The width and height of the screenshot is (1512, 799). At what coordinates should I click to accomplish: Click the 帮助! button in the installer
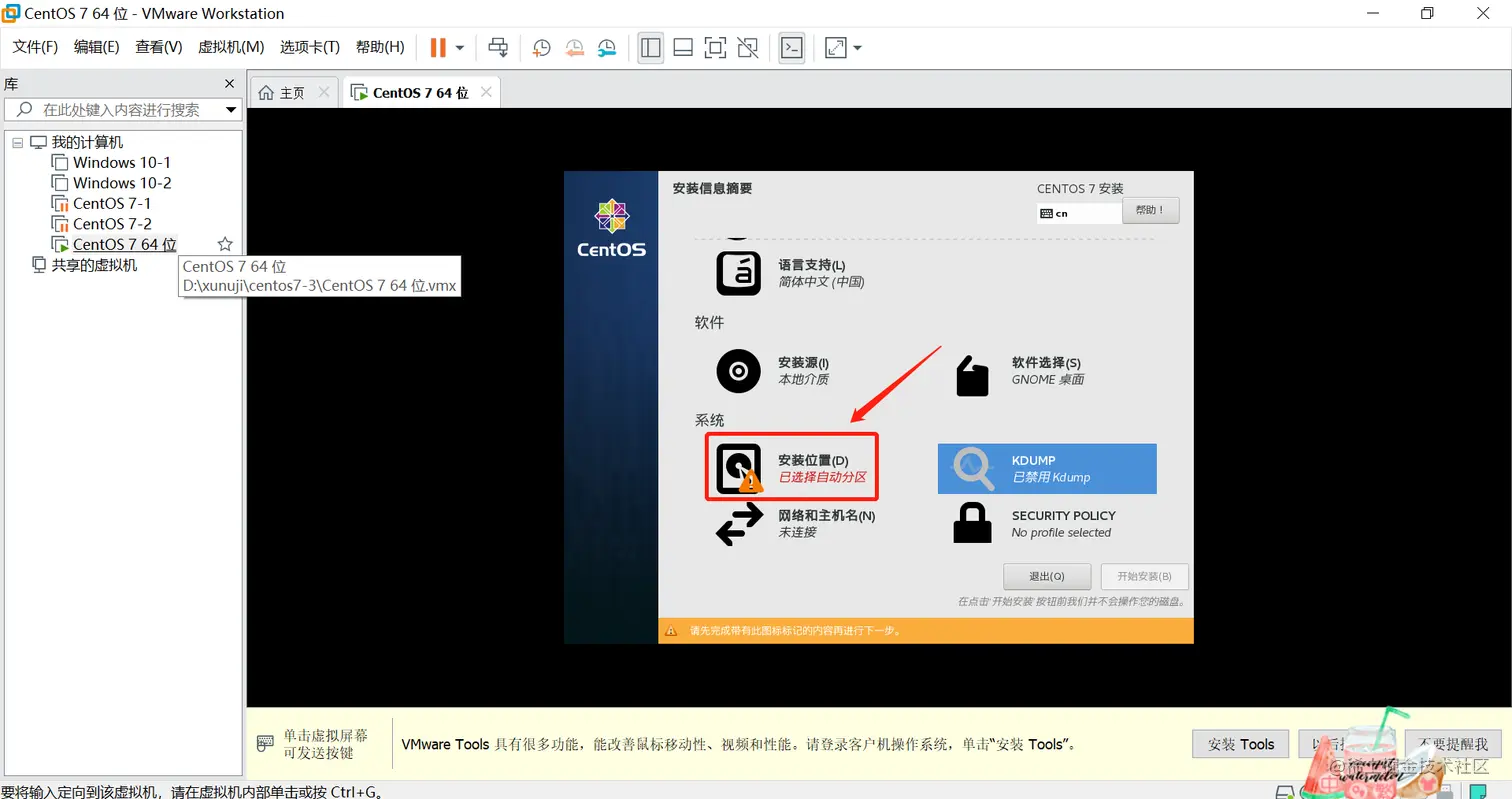pos(1151,211)
